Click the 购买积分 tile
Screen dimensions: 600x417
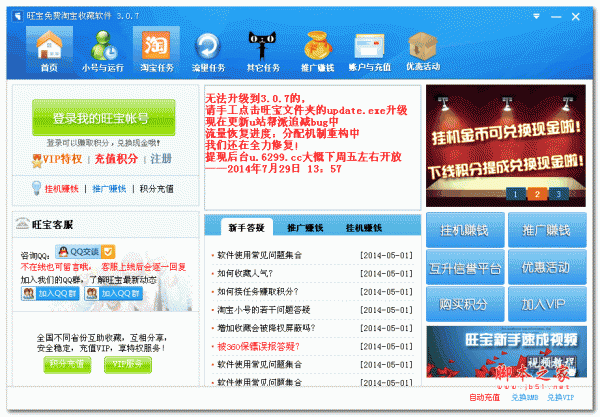[x=465, y=304]
